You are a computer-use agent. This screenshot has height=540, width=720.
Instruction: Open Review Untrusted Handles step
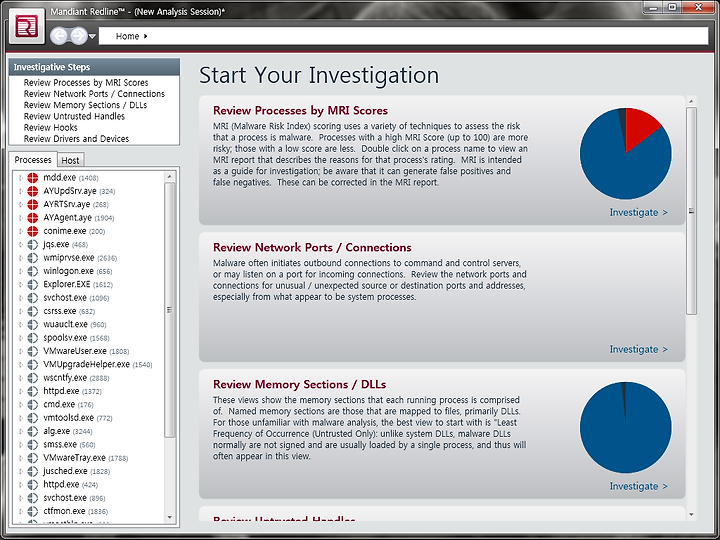point(74,116)
